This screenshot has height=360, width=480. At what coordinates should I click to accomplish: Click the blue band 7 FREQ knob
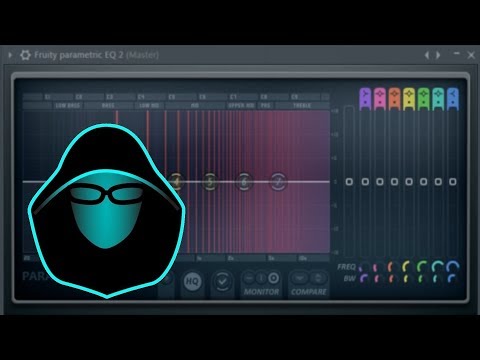453,267
